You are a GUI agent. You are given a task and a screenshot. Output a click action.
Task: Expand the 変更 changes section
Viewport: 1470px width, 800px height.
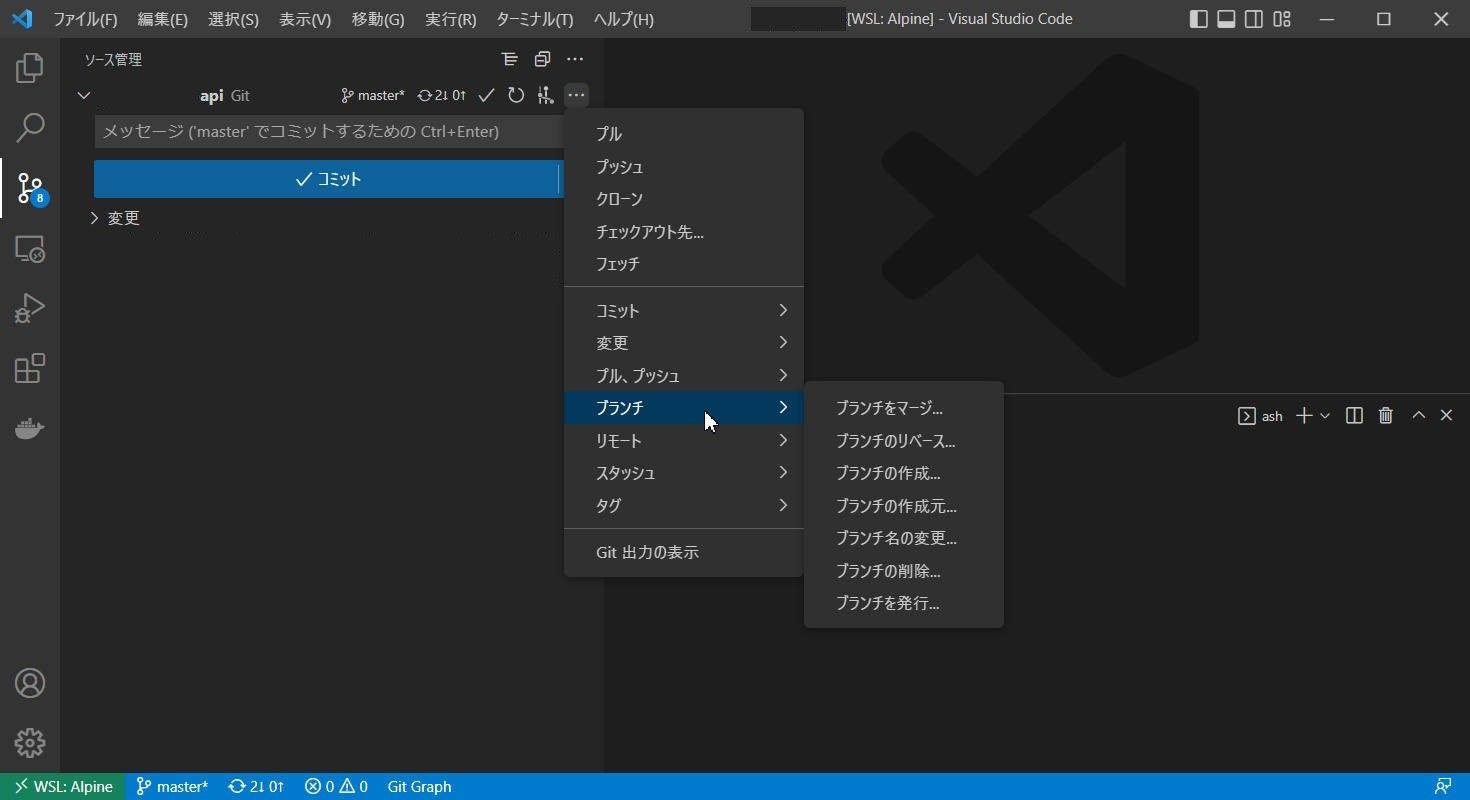click(x=95, y=218)
